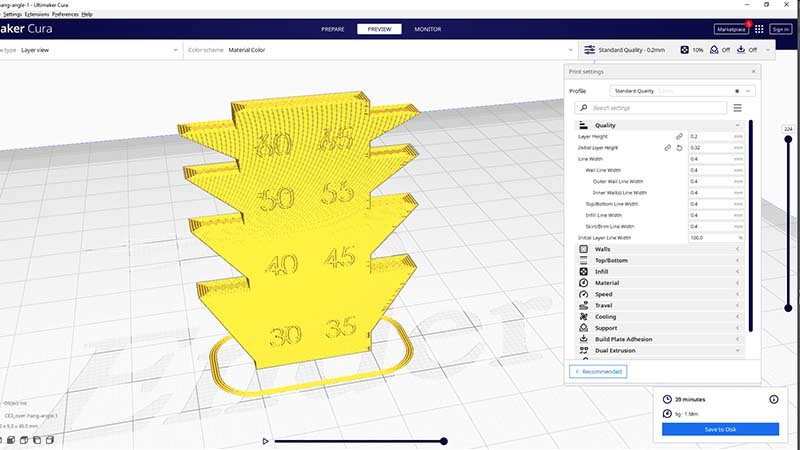Expand the Cooling settings section
This screenshot has height=450, width=800.
click(x=737, y=316)
